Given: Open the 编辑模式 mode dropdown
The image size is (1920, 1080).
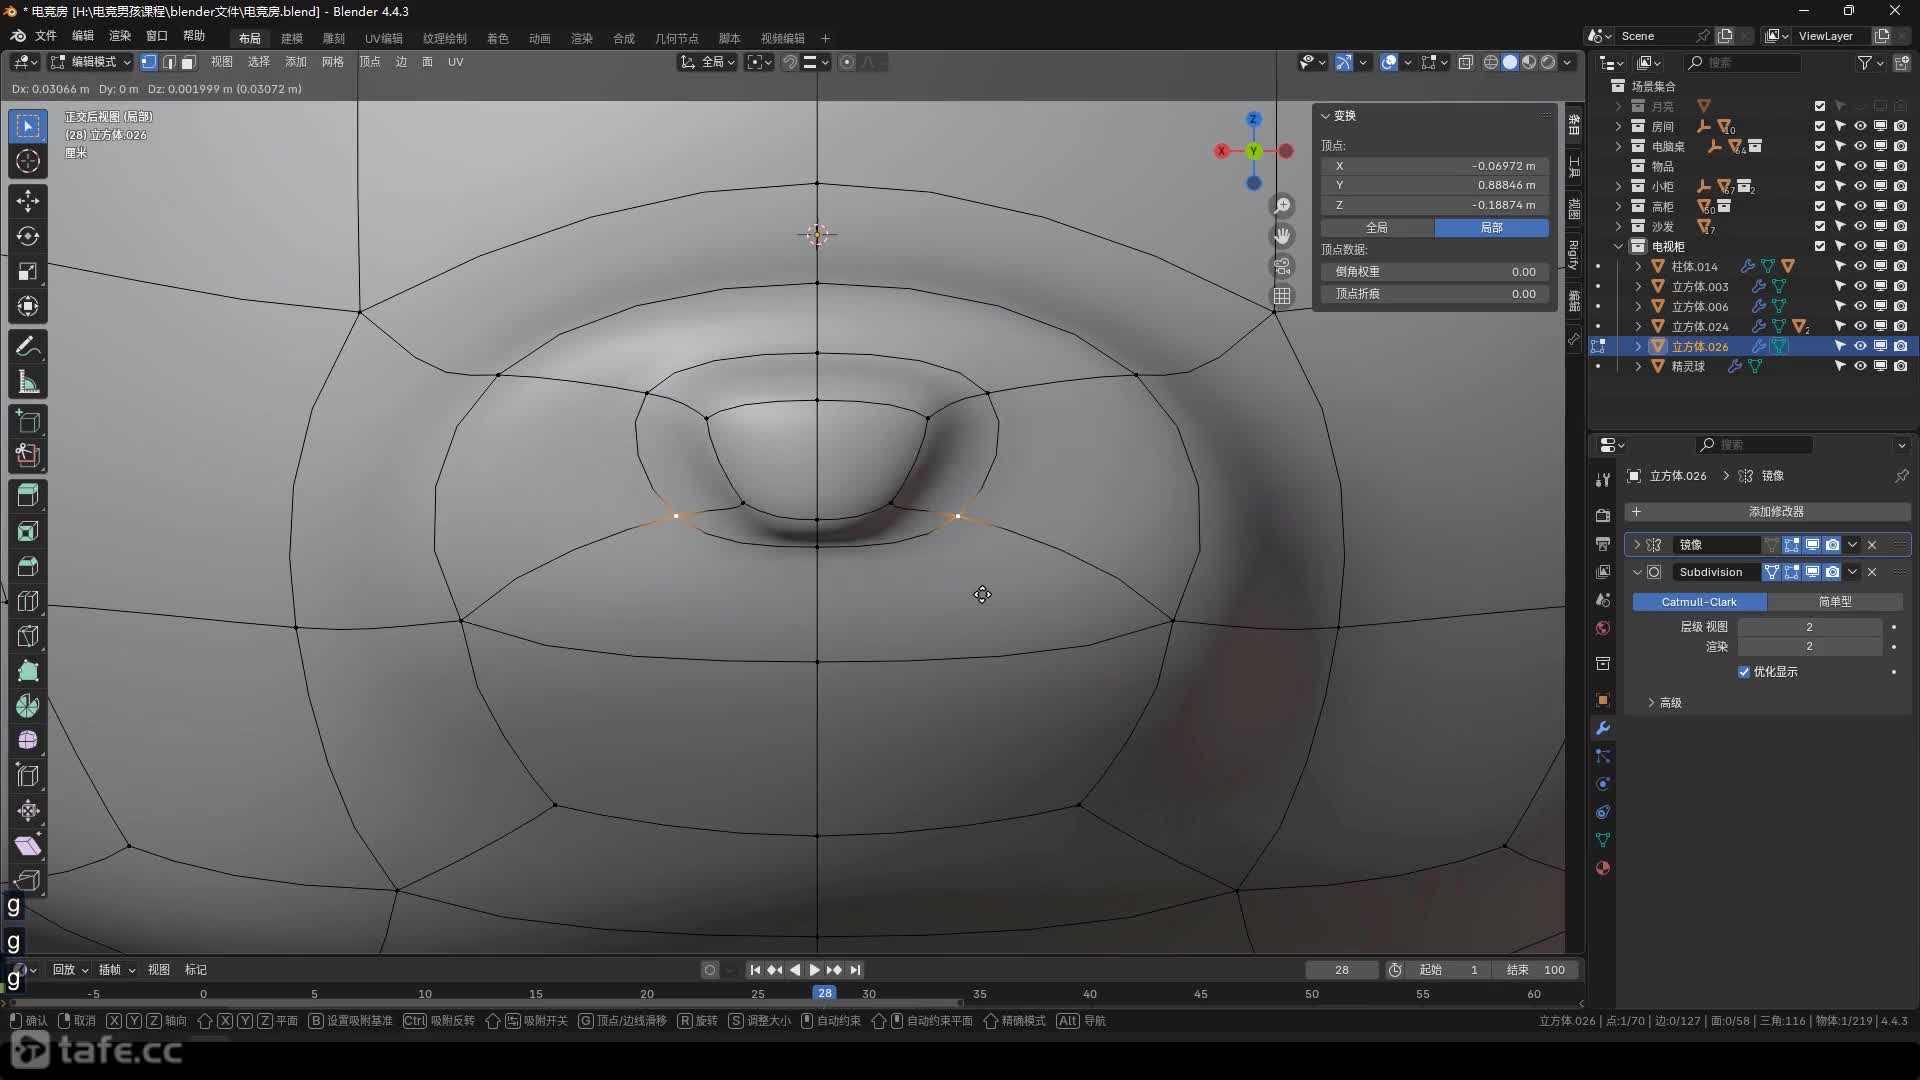Looking at the screenshot, I should point(92,62).
